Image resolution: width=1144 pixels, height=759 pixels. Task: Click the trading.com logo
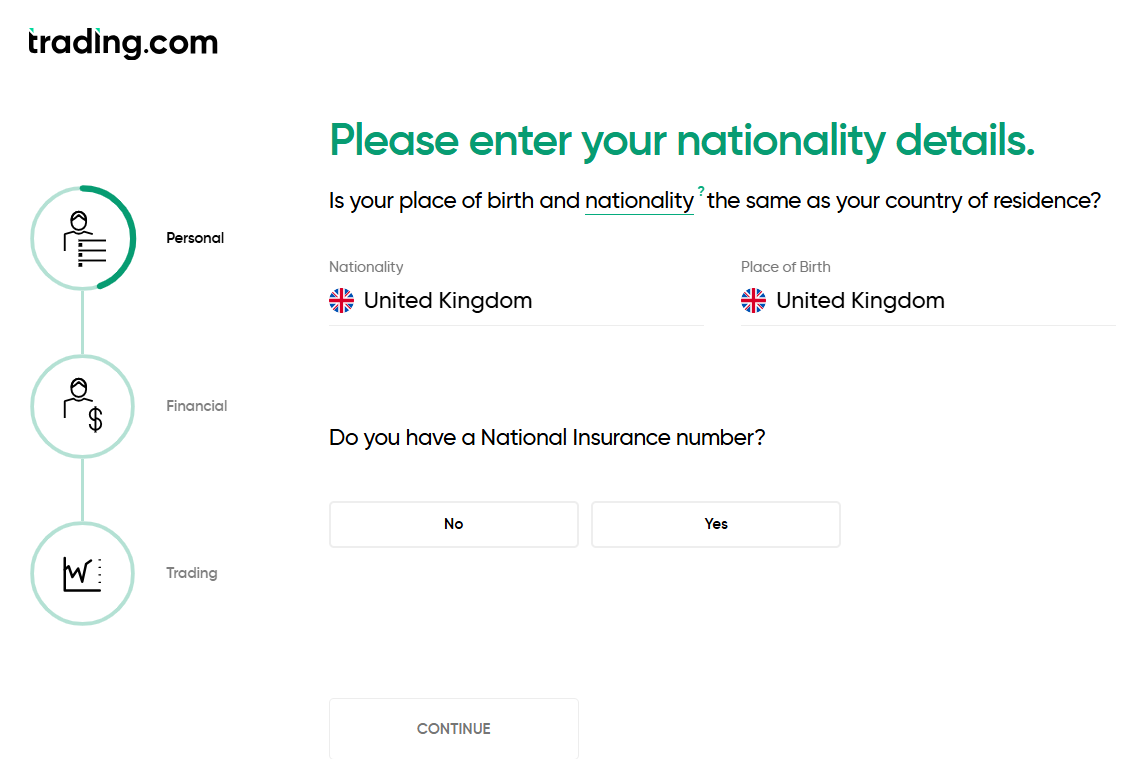pos(123,43)
